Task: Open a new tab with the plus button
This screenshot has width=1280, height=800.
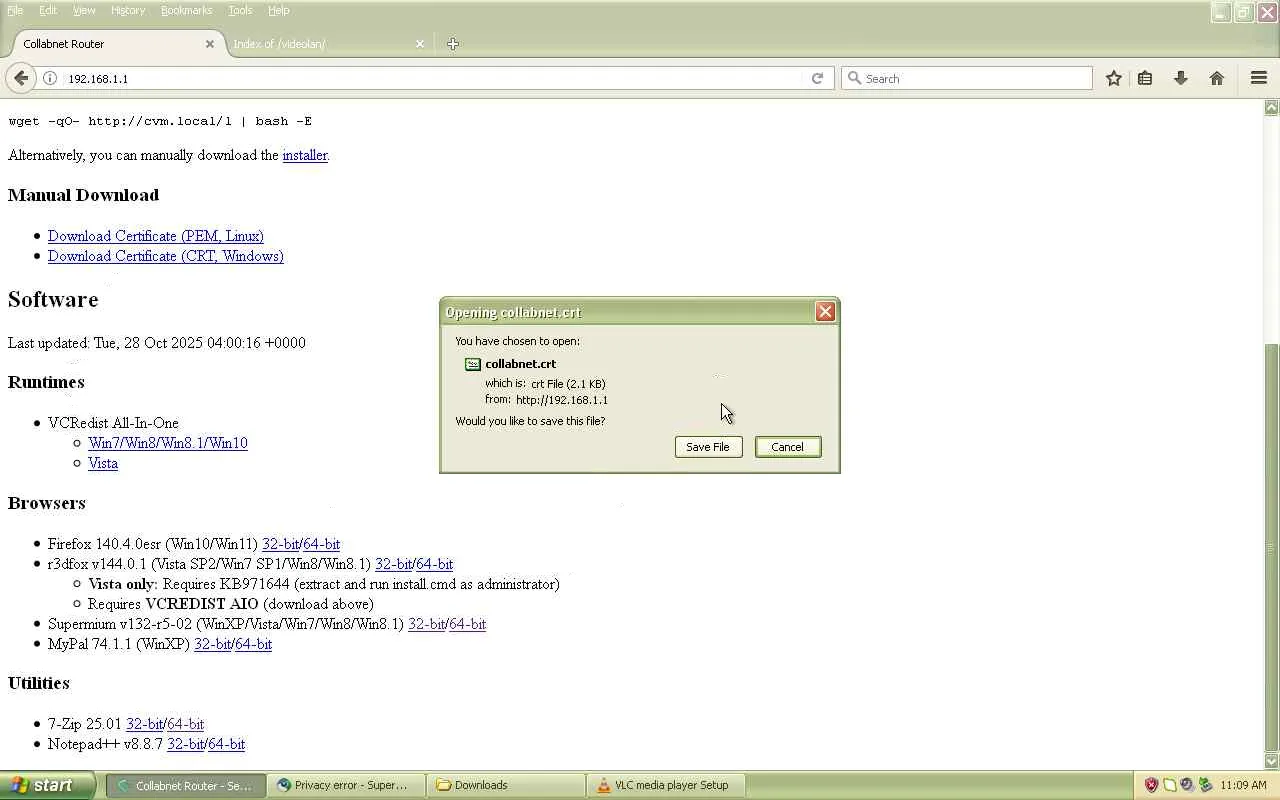Action: click(x=453, y=44)
